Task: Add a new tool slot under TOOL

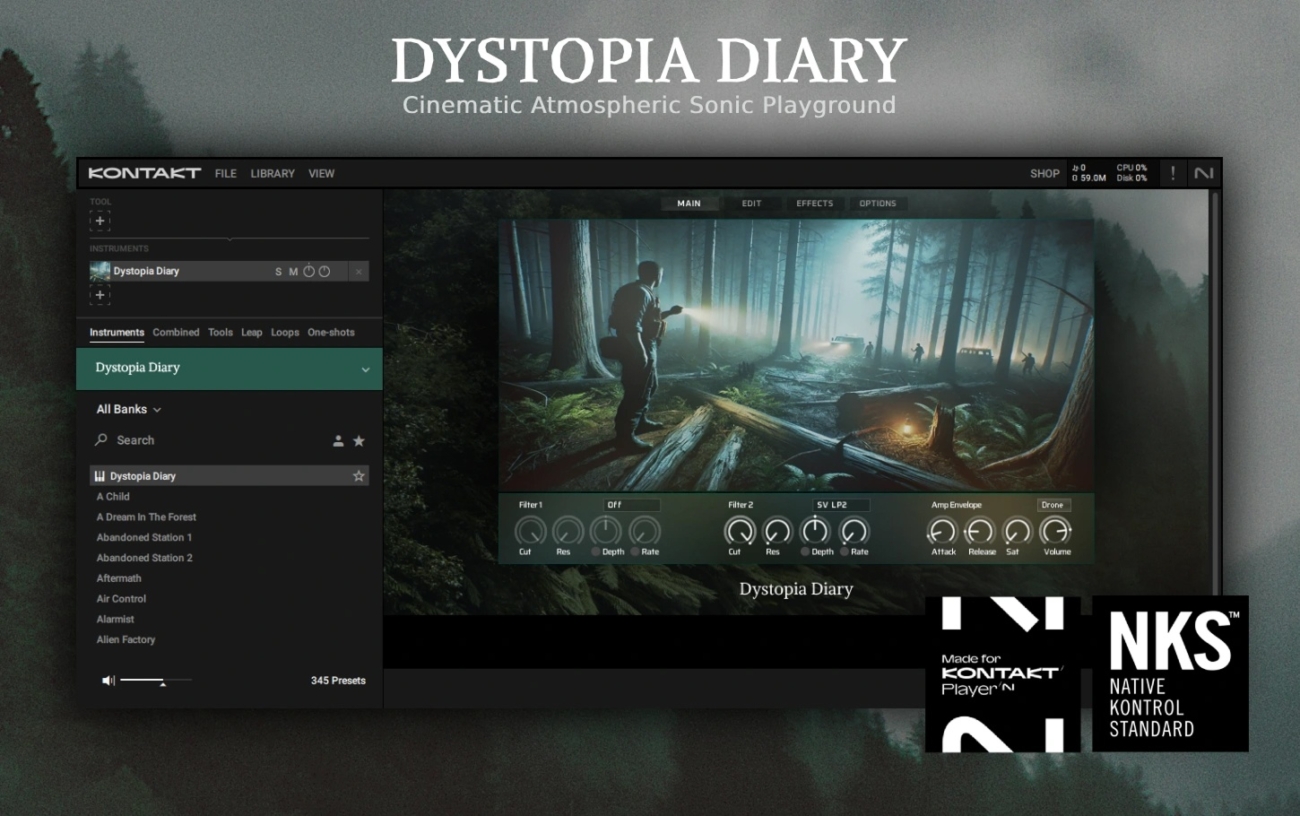Action: pos(100,221)
